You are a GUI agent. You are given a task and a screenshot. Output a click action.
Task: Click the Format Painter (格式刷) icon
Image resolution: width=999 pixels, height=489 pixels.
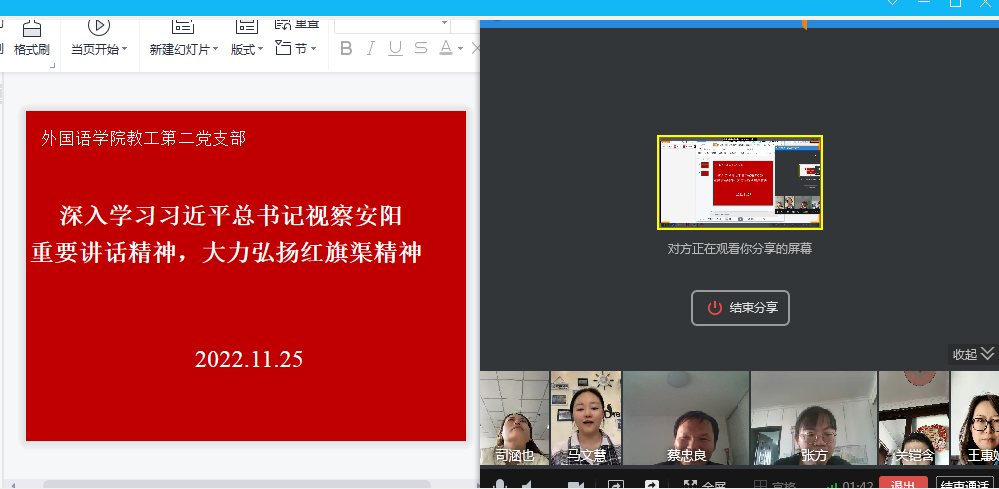32,28
